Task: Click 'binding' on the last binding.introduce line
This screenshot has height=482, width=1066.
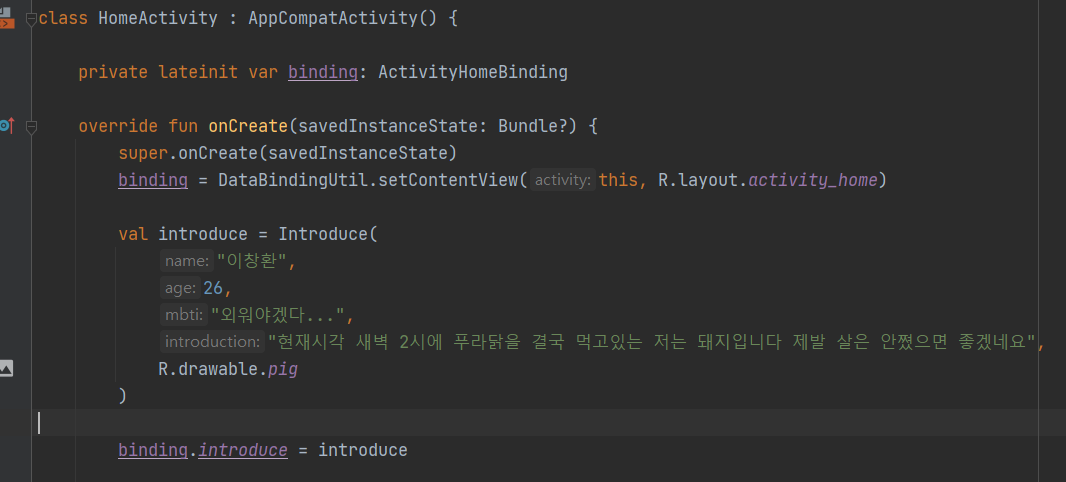Action: pos(153,450)
